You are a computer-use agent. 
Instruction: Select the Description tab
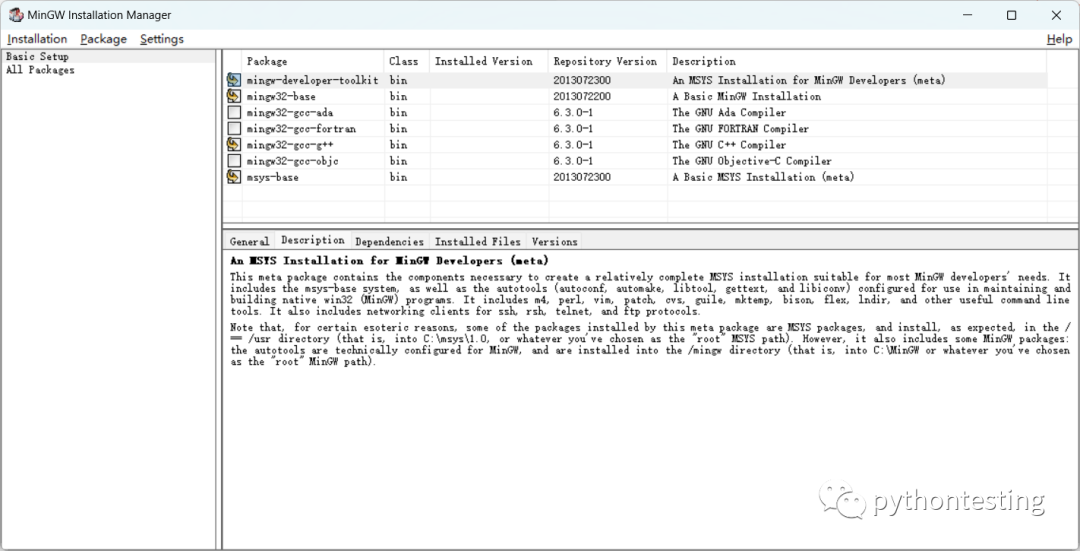tap(313, 240)
